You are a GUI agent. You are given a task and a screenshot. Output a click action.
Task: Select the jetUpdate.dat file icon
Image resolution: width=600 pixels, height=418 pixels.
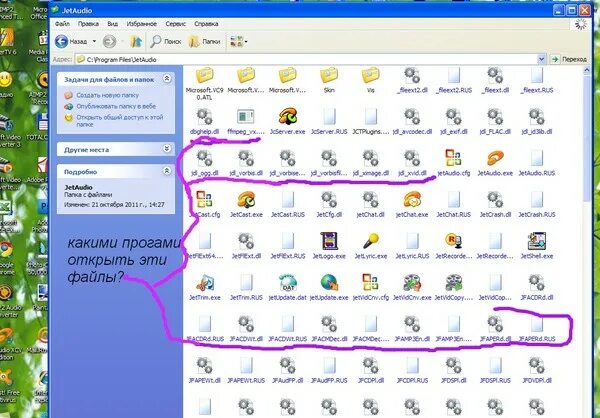[x=288, y=282]
